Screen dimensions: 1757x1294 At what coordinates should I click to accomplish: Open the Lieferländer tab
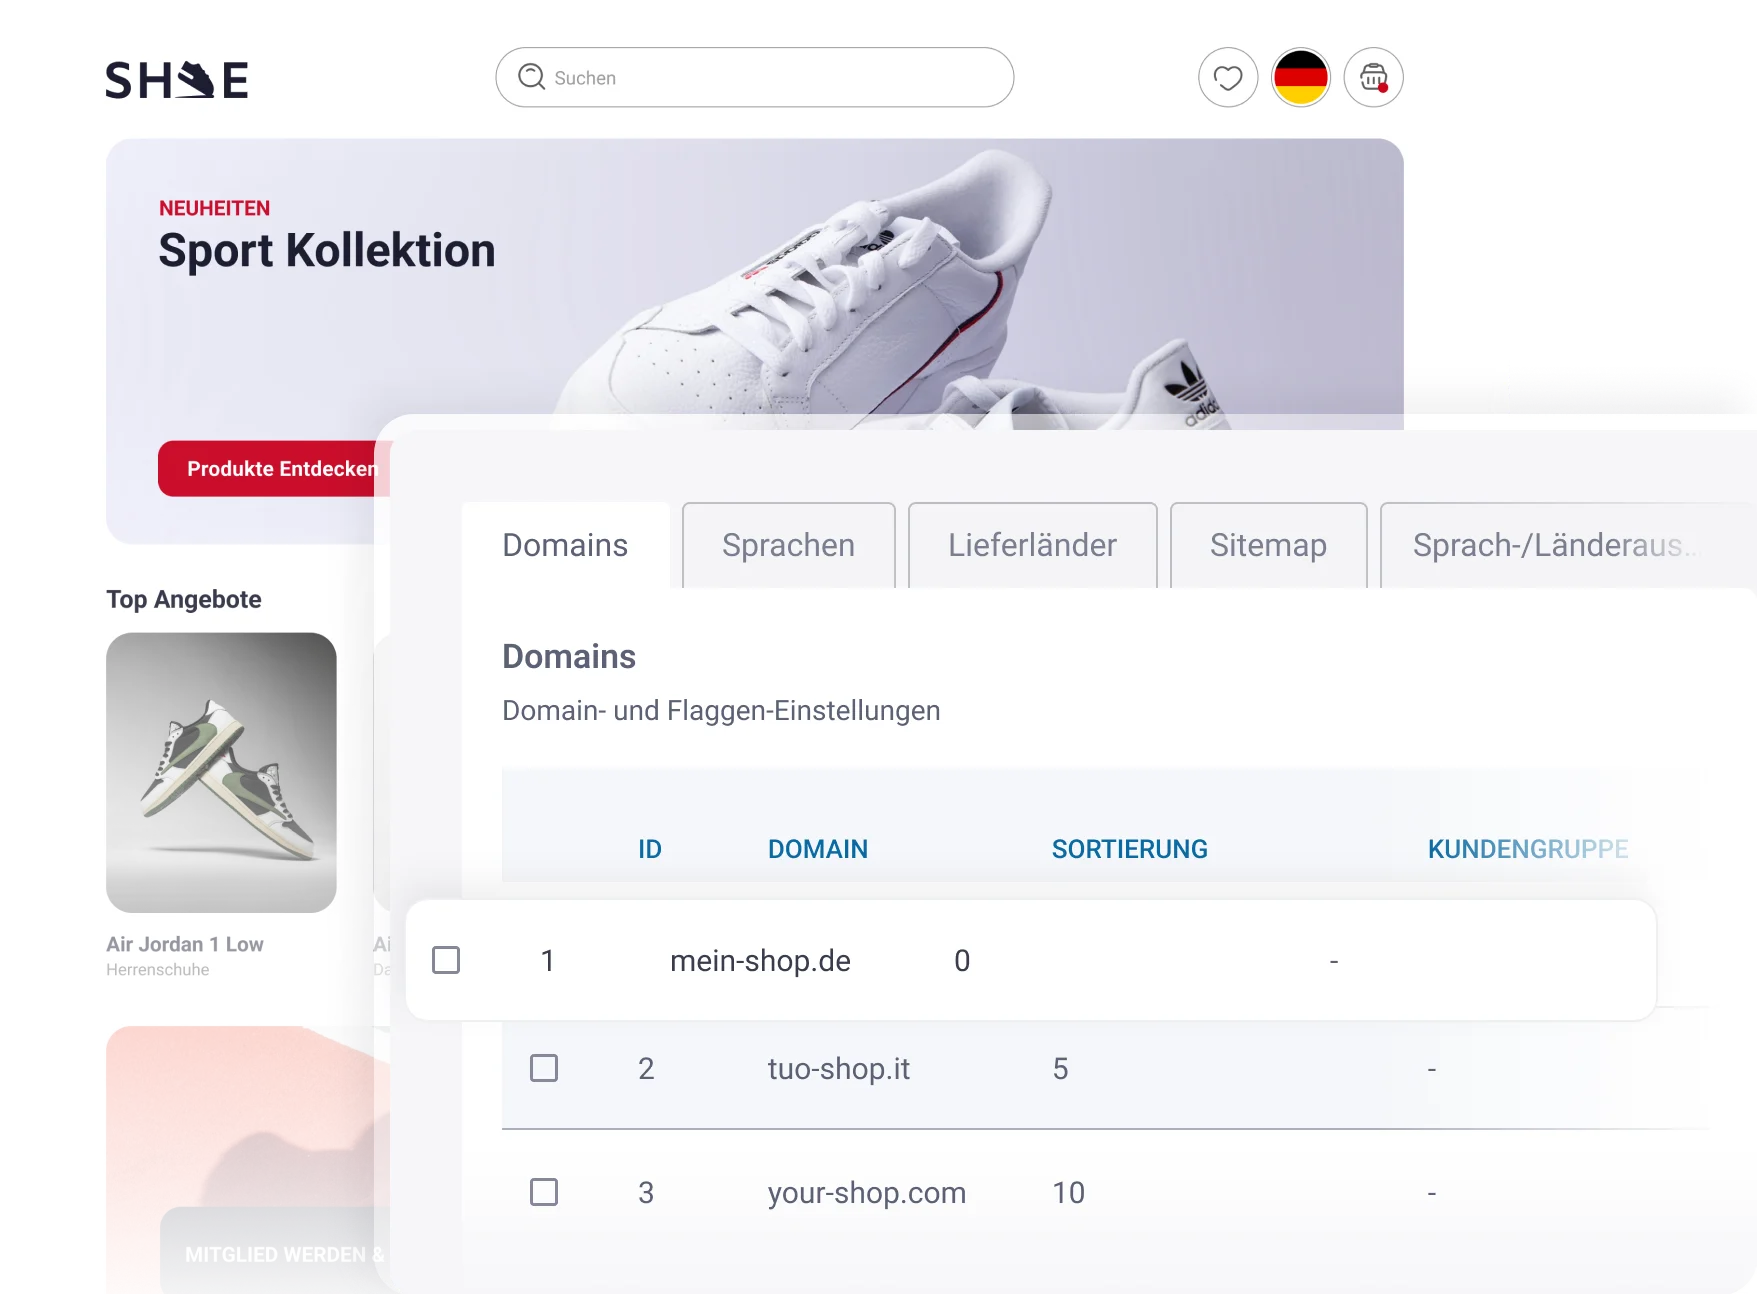tap(1032, 545)
